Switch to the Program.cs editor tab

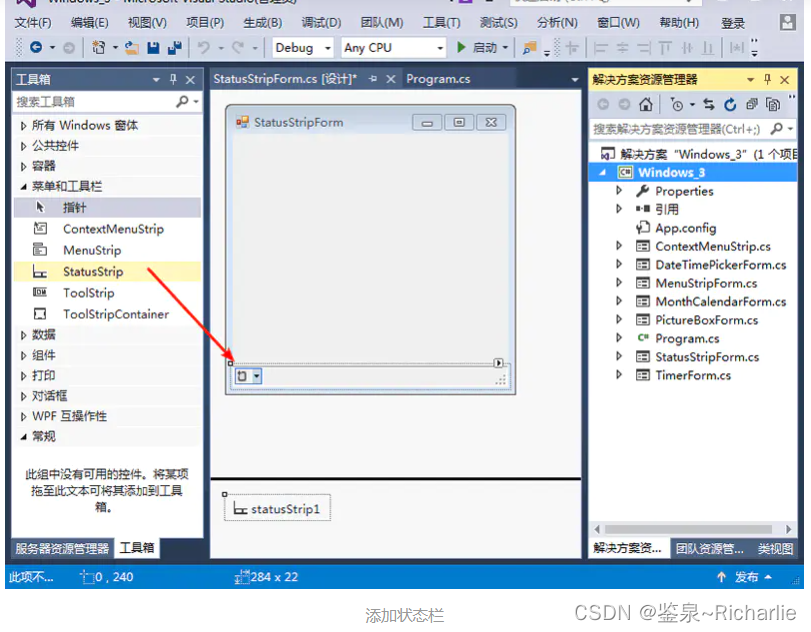click(438, 79)
